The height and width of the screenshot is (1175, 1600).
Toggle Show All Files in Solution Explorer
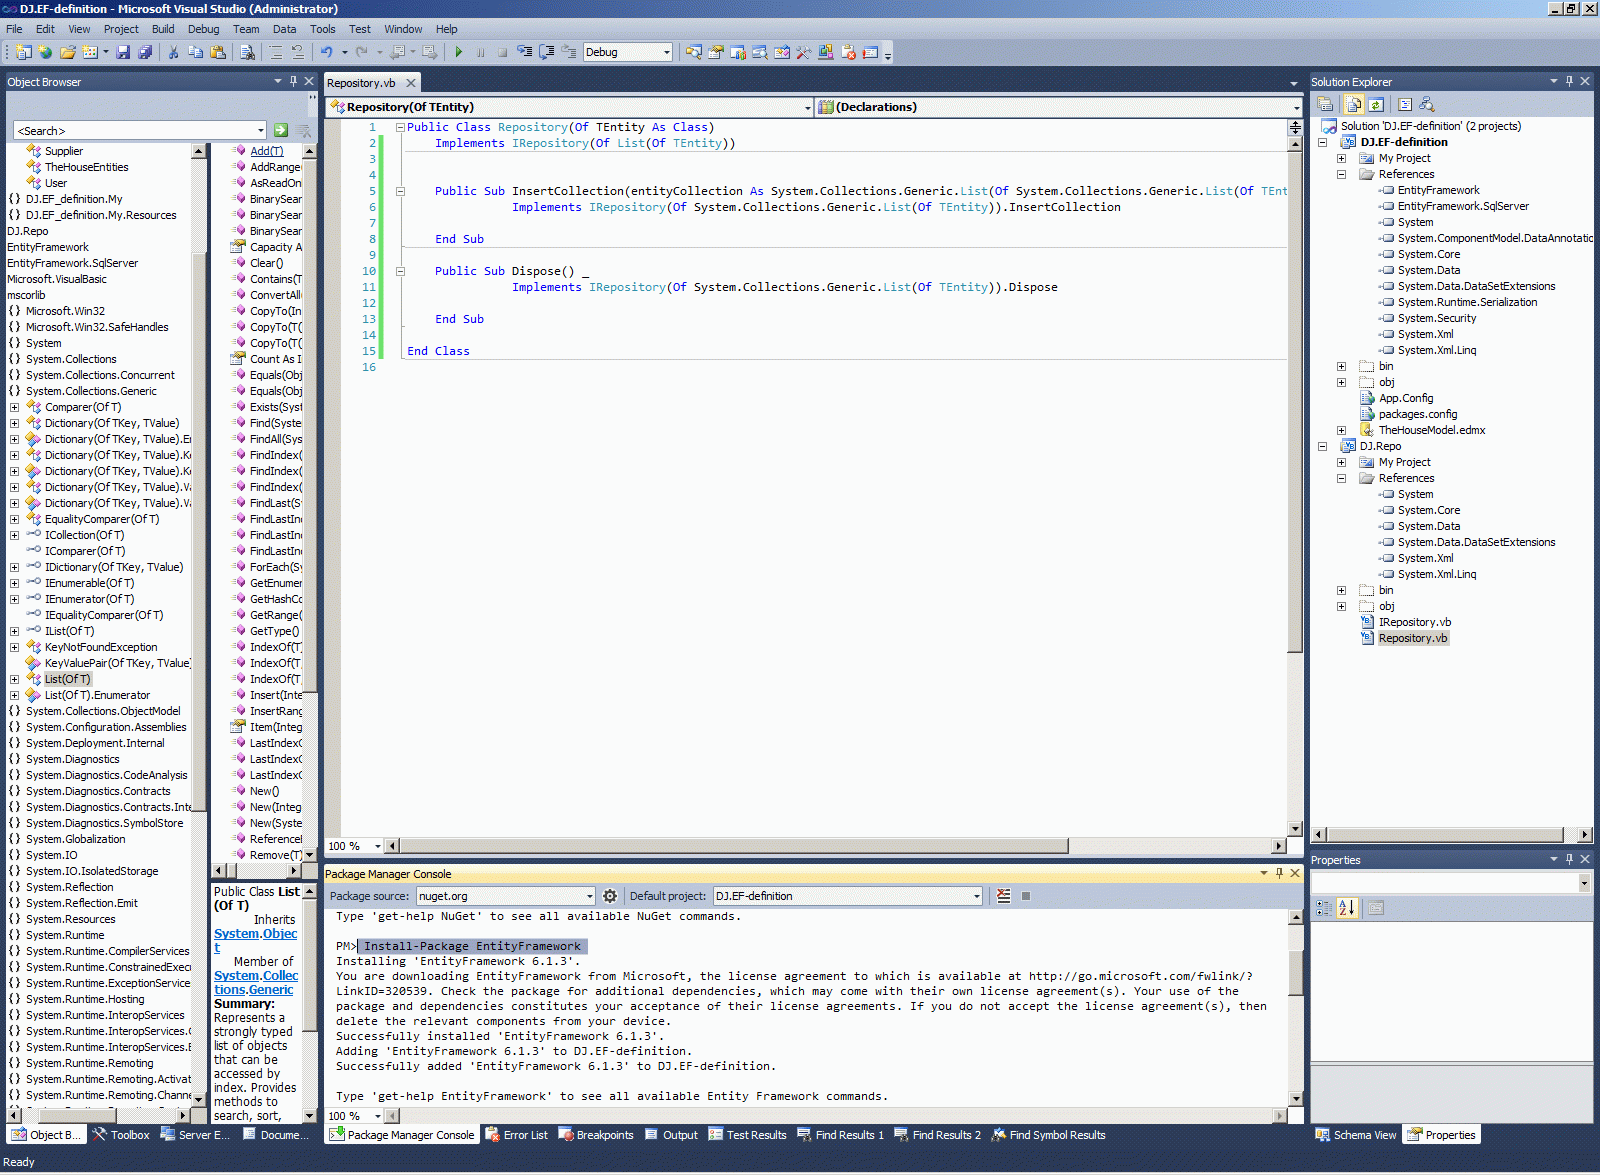point(1353,104)
